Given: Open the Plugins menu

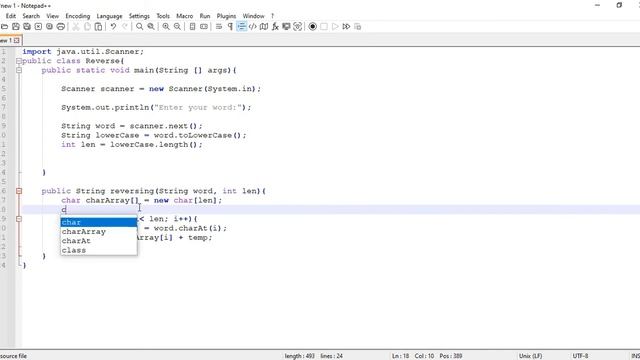Looking at the screenshot, I should tap(226, 16).
